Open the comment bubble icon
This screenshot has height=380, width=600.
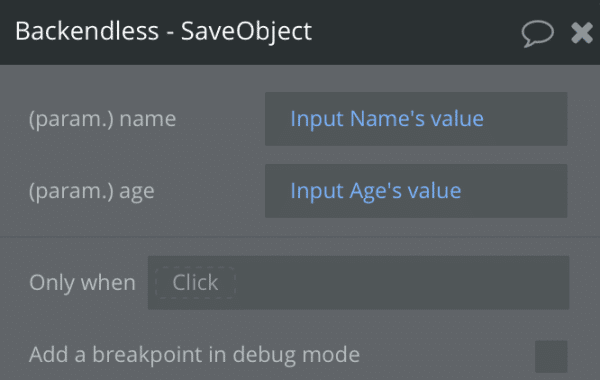pos(537,34)
